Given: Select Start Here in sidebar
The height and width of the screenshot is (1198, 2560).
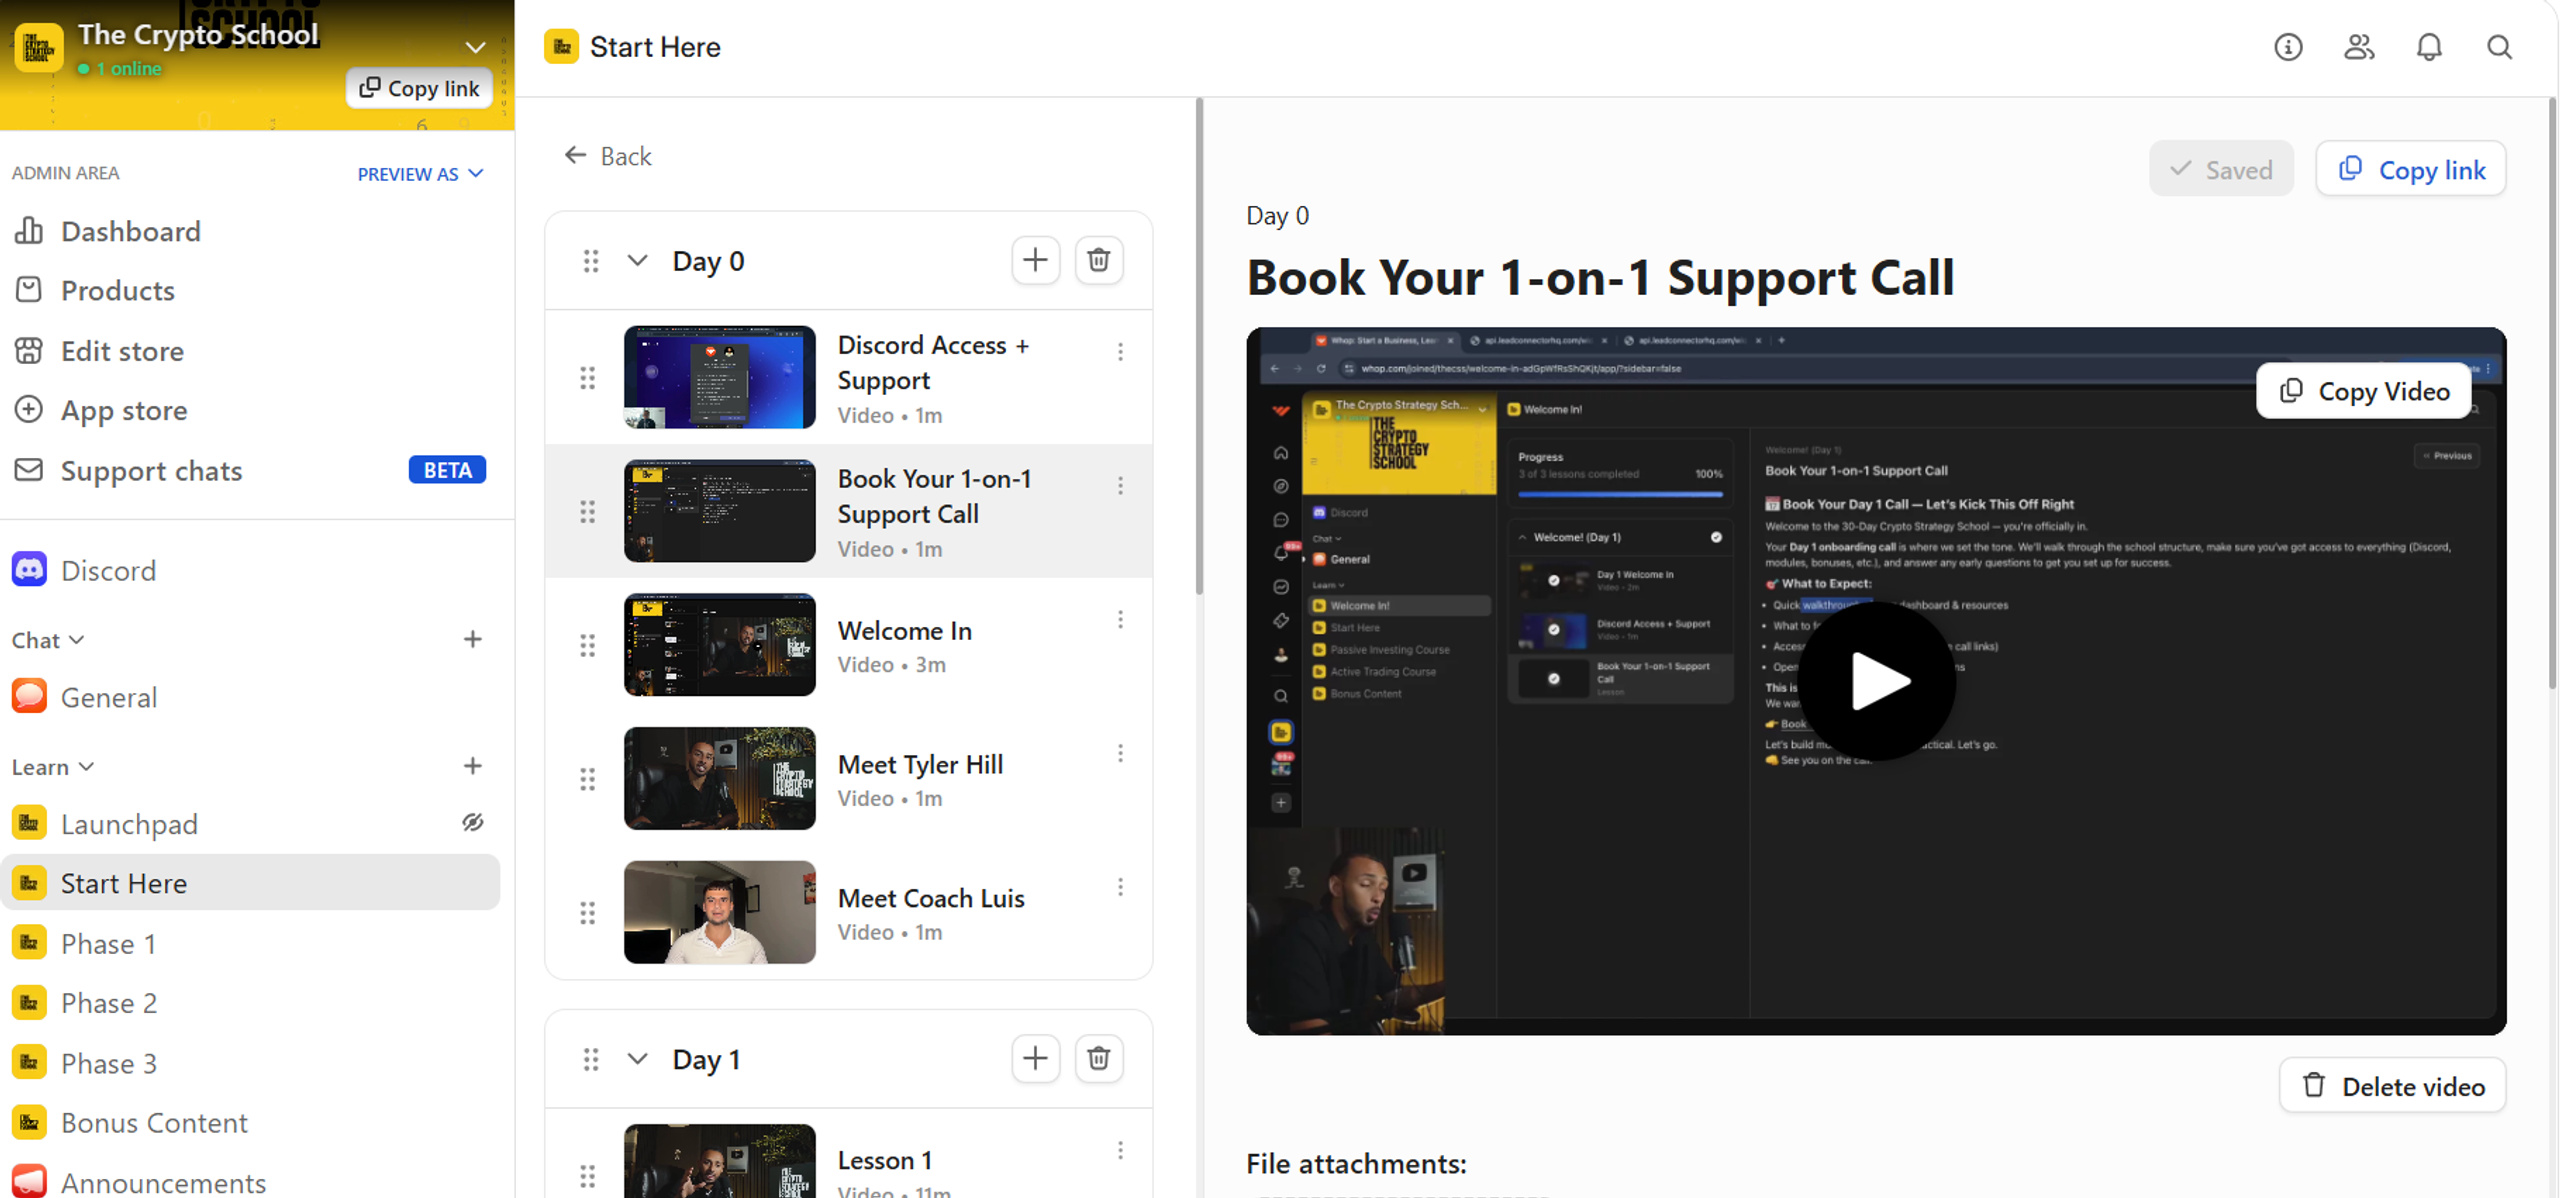Looking at the screenshot, I should (x=250, y=883).
